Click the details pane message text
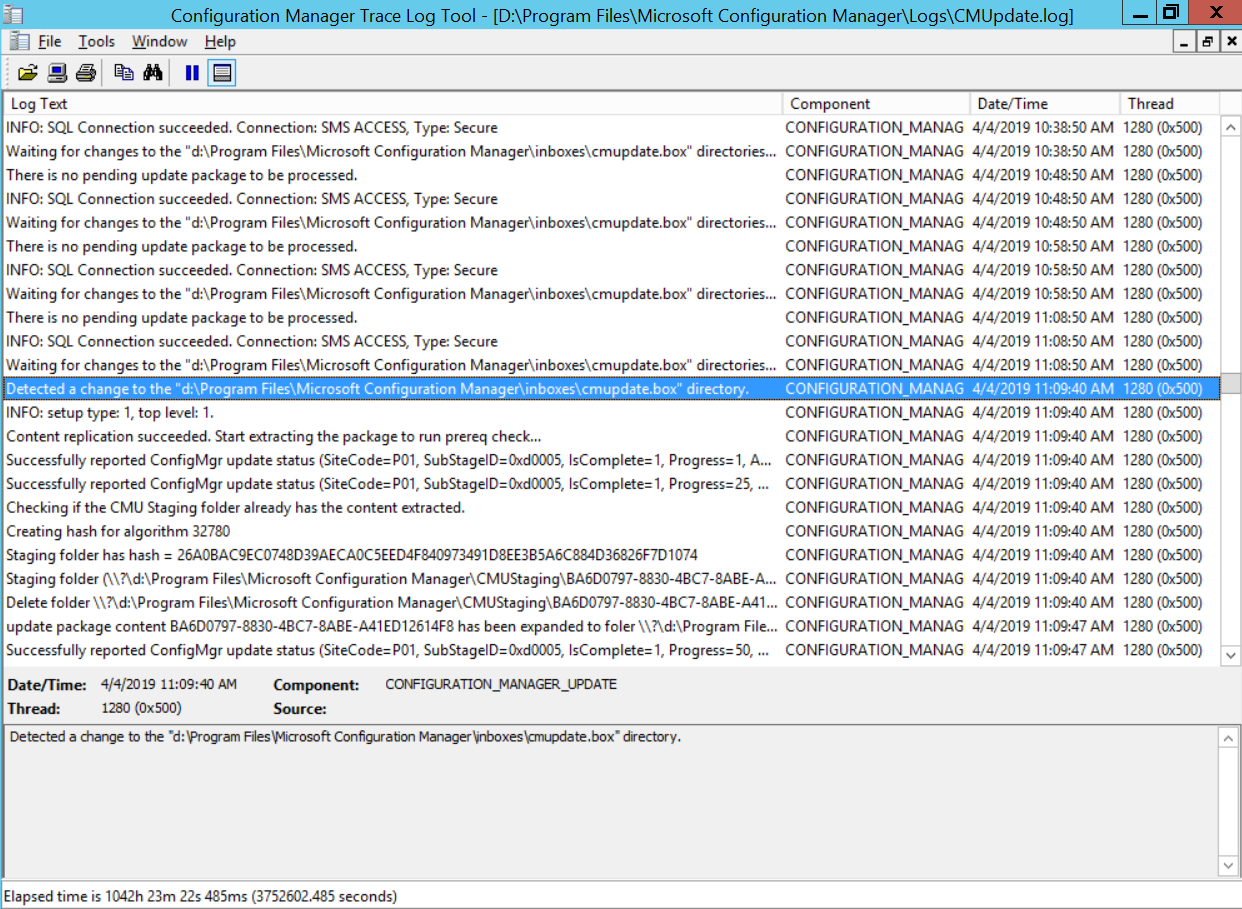Screen dimensions: 1242x909 point(345,737)
